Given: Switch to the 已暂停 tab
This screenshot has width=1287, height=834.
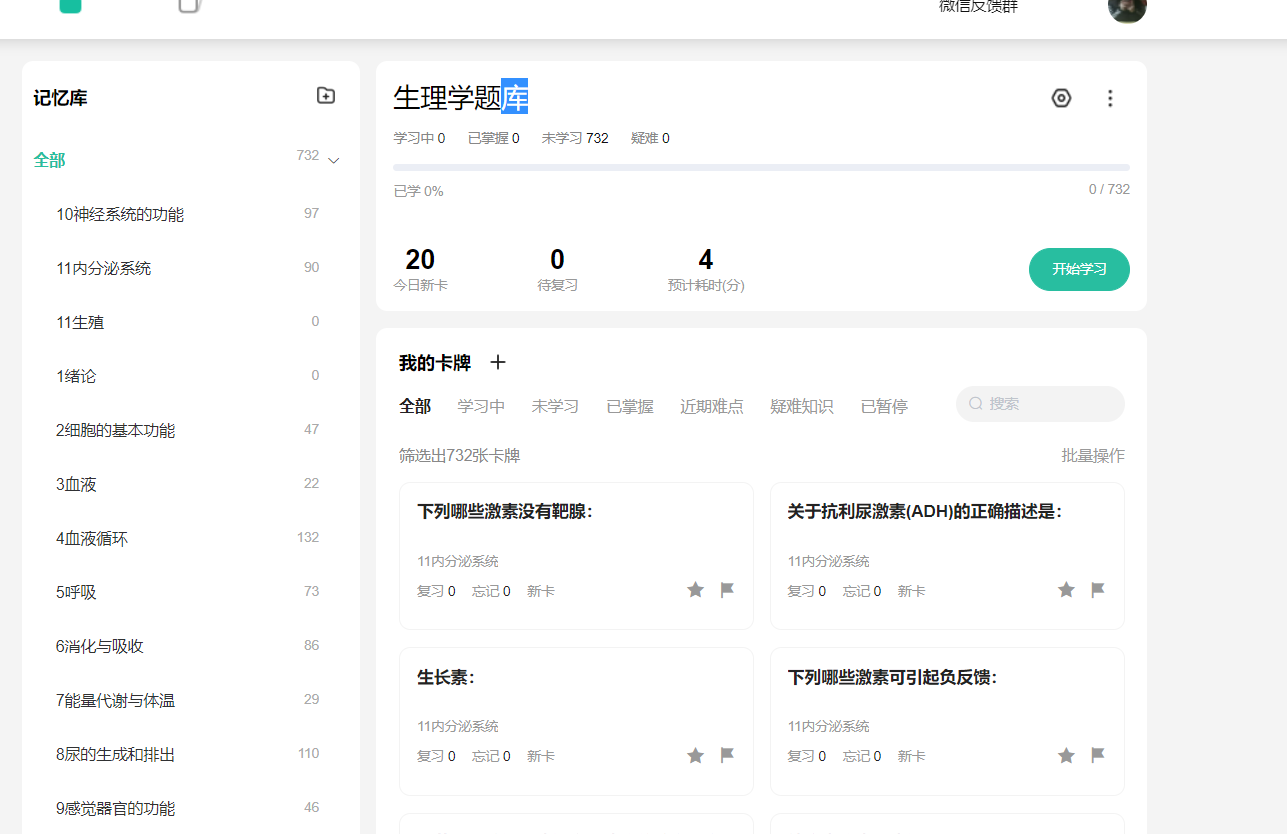Looking at the screenshot, I should (x=884, y=406).
